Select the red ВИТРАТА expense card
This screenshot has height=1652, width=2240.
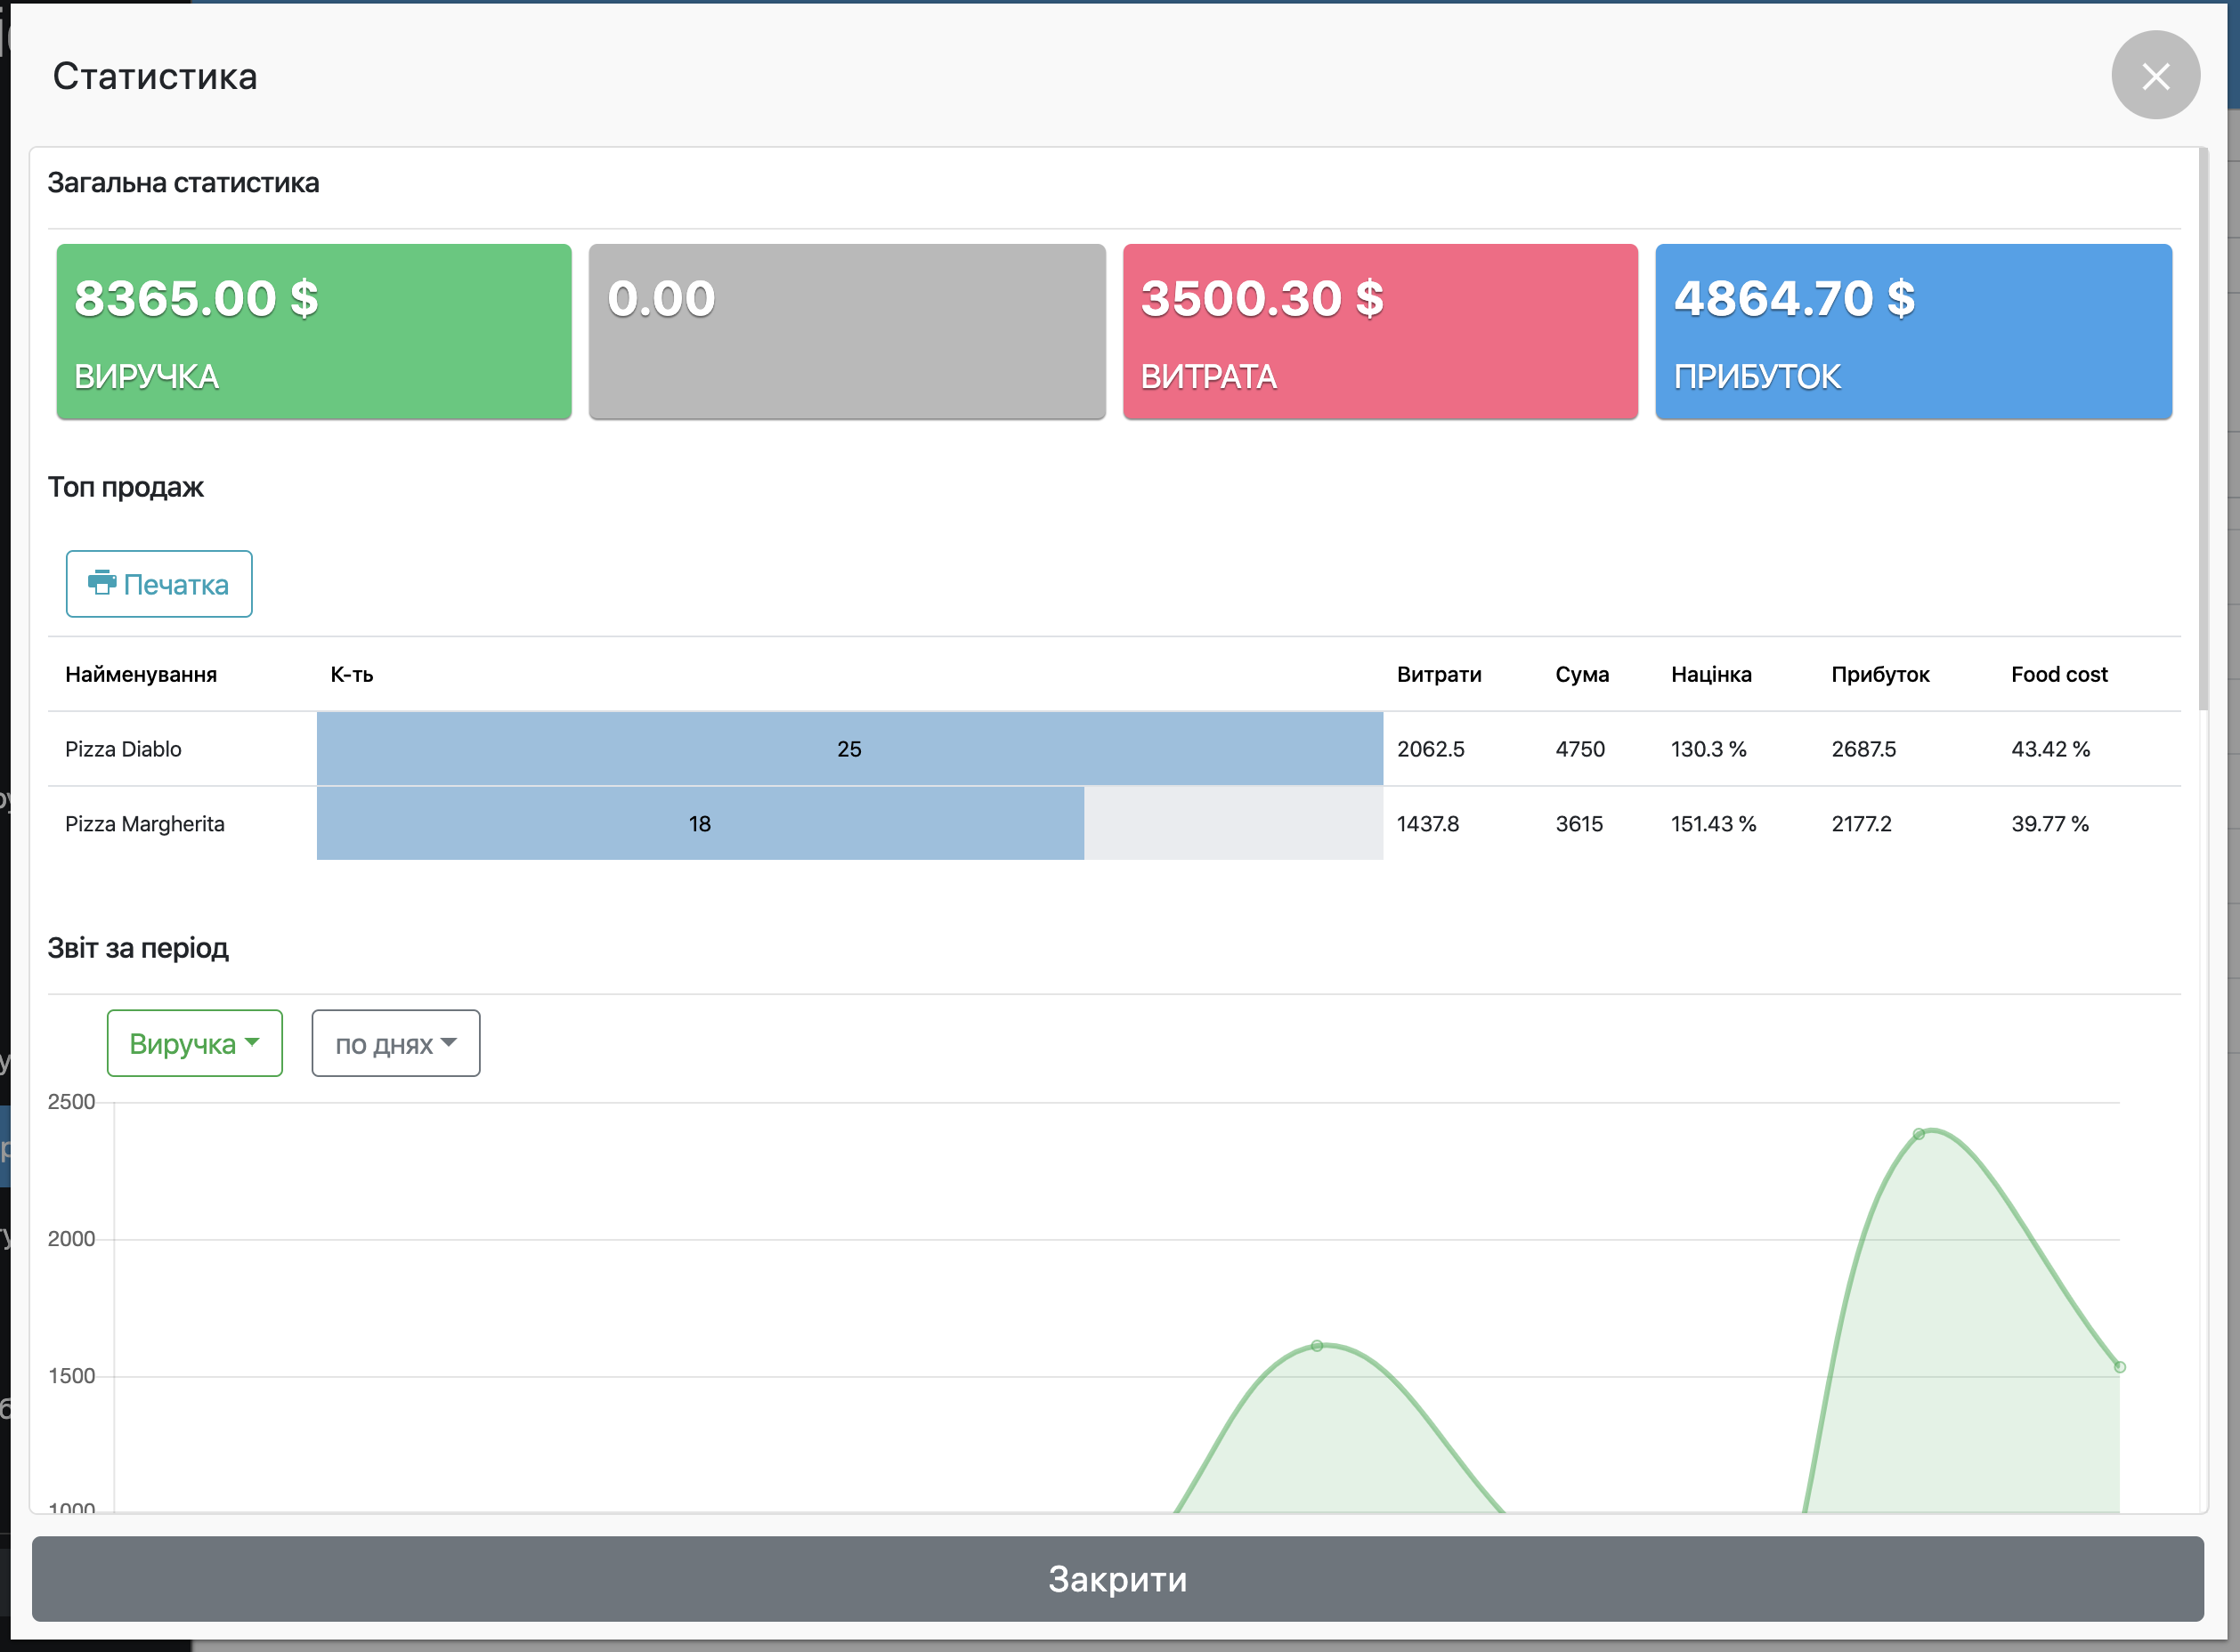[1379, 331]
